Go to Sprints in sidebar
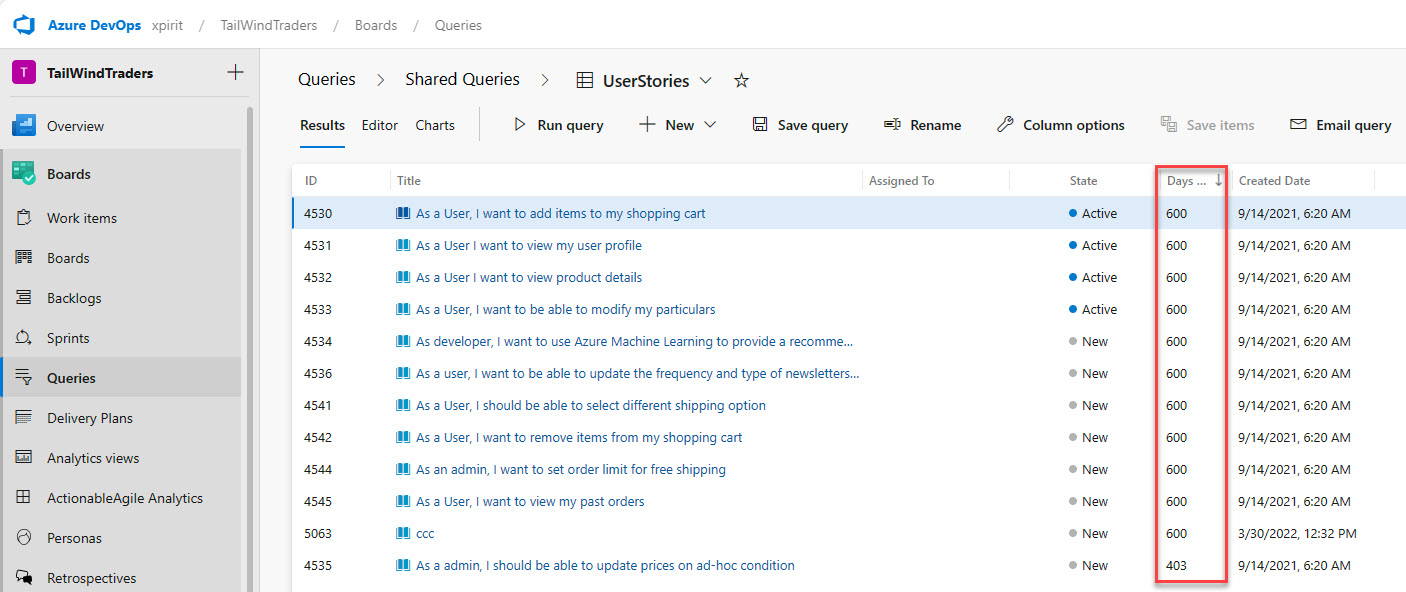 tap(67, 338)
